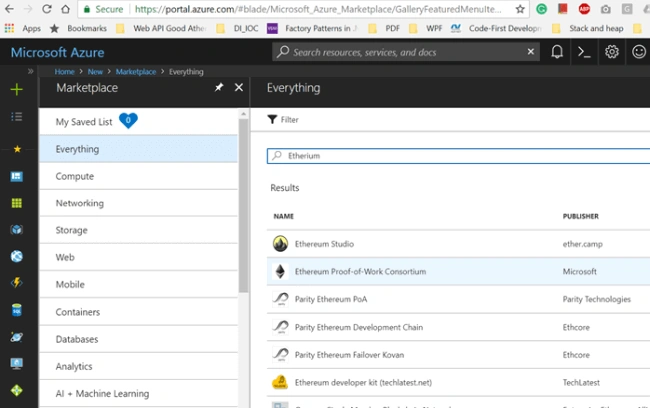Sort results by PUBLISHER column header
The width and height of the screenshot is (650, 408).
tap(580, 216)
